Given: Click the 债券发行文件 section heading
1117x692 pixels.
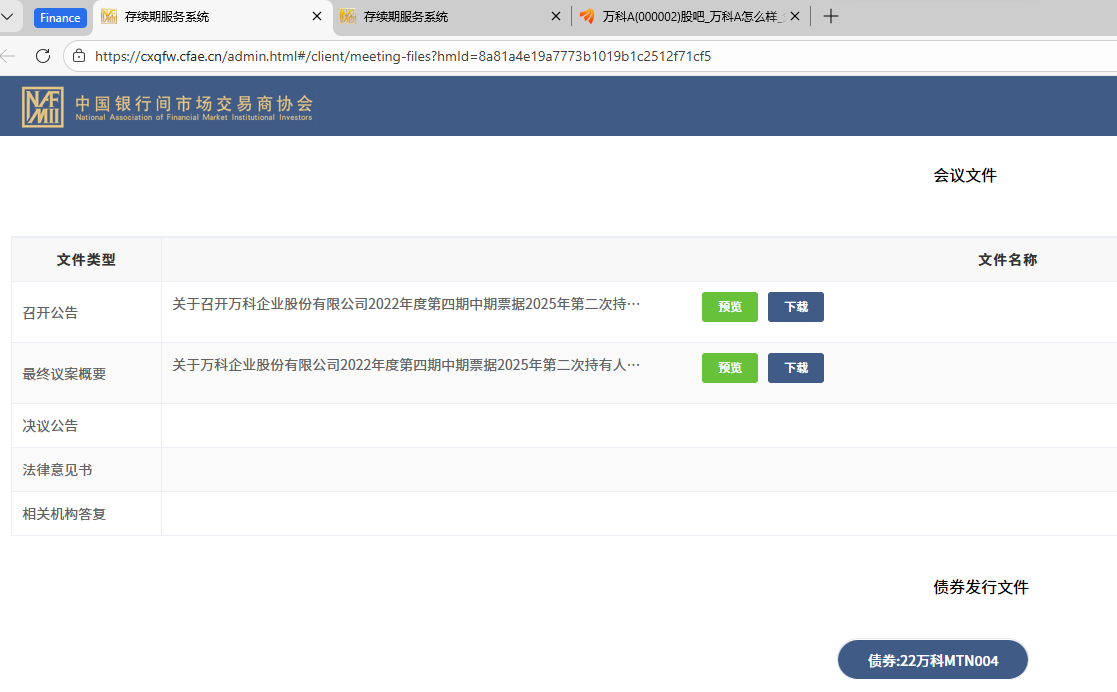Looking at the screenshot, I should tap(981, 587).
